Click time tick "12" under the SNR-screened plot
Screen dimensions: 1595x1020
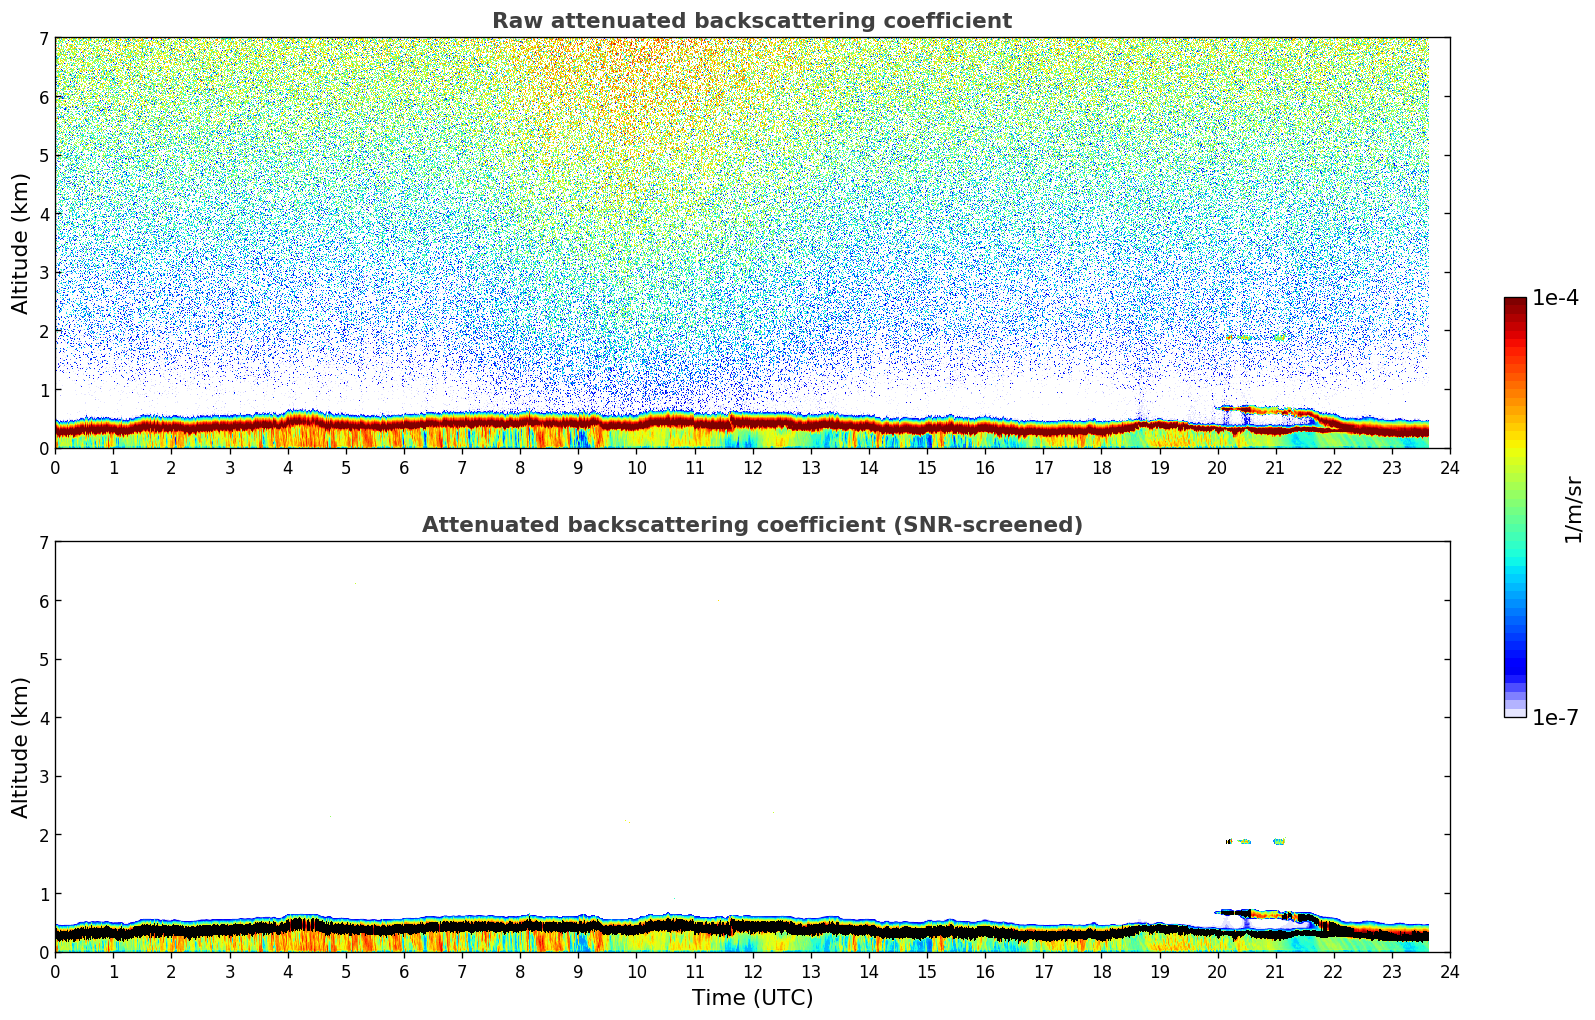[752, 971]
